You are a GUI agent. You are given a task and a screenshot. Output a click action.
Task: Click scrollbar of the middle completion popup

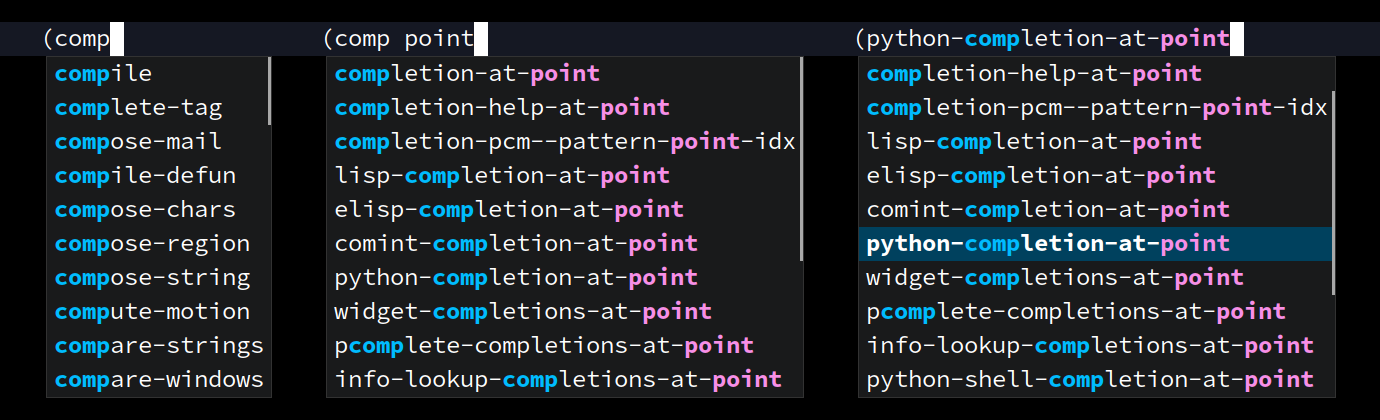click(x=801, y=159)
